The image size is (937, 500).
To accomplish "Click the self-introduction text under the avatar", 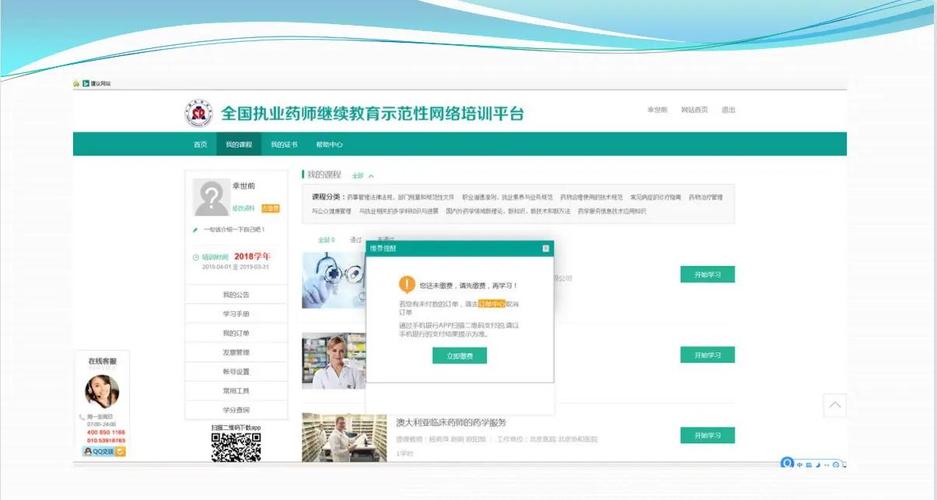I will tap(234, 229).
